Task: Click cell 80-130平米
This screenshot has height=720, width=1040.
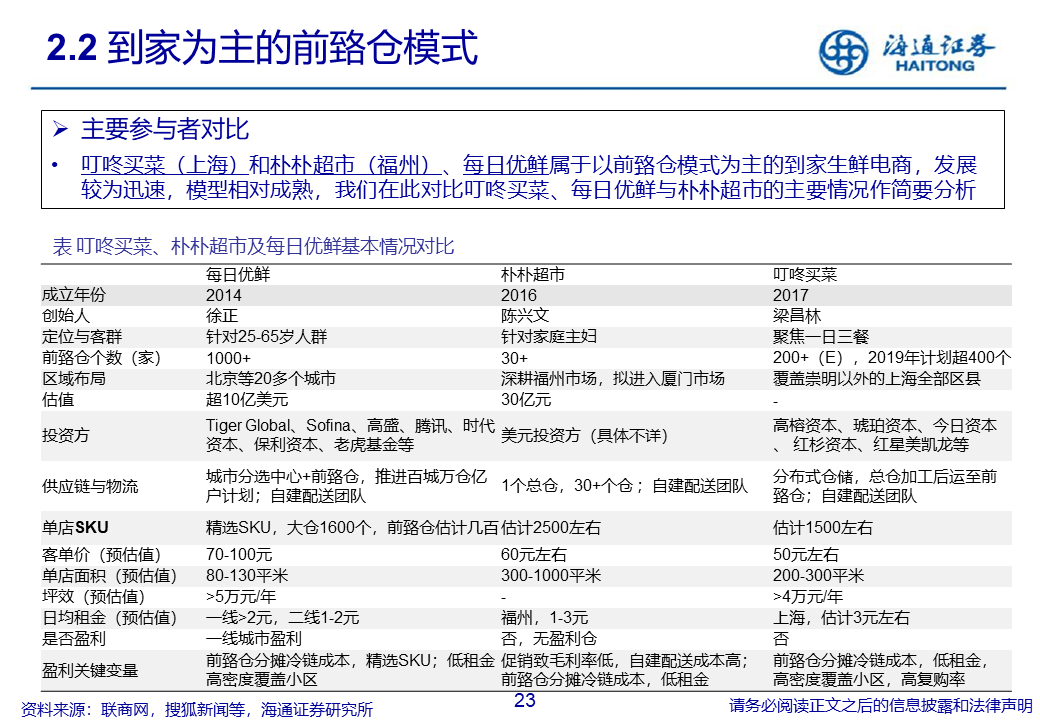Action: pos(247,575)
